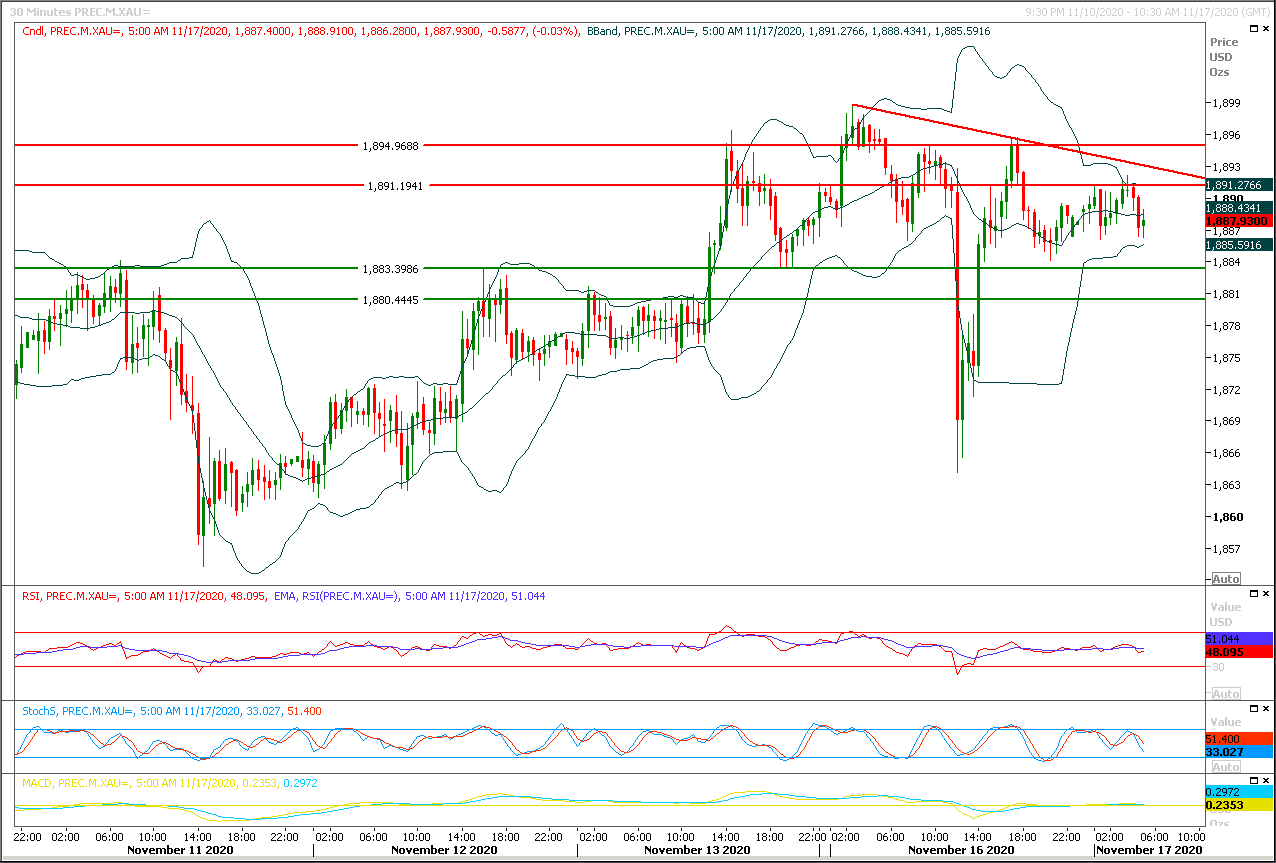1276x863 pixels.
Task: Click the Cndl PREC.M.XAU= legend text
Action: 302,32
